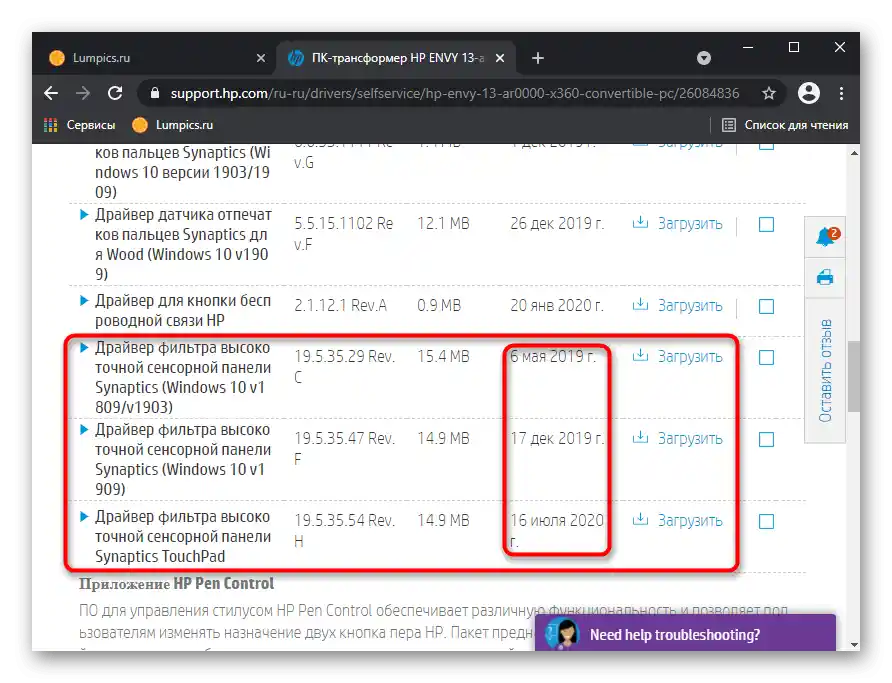Image resolution: width=892 pixels, height=683 pixels.
Task: Check the box for 2.1.12.1 Rev.A driver
Action: click(766, 307)
